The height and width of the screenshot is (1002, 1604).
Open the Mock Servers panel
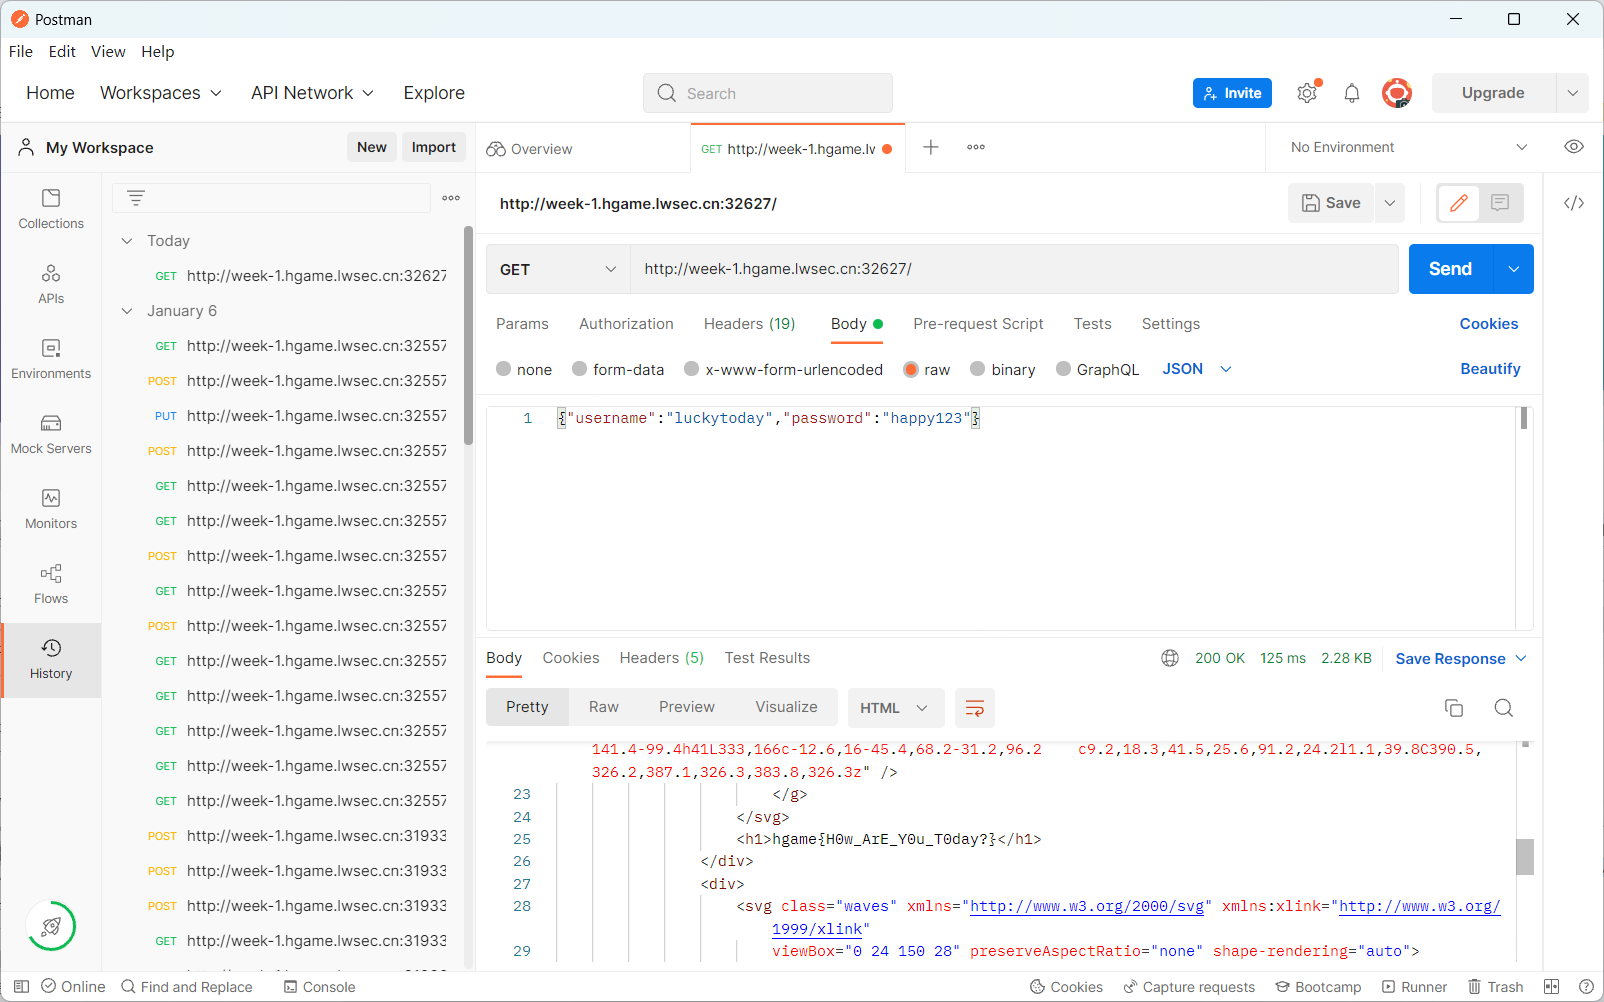[51, 434]
